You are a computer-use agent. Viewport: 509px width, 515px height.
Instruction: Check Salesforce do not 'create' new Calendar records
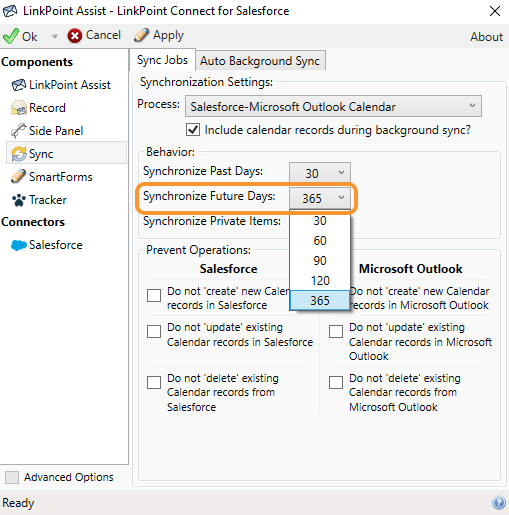[154, 295]
